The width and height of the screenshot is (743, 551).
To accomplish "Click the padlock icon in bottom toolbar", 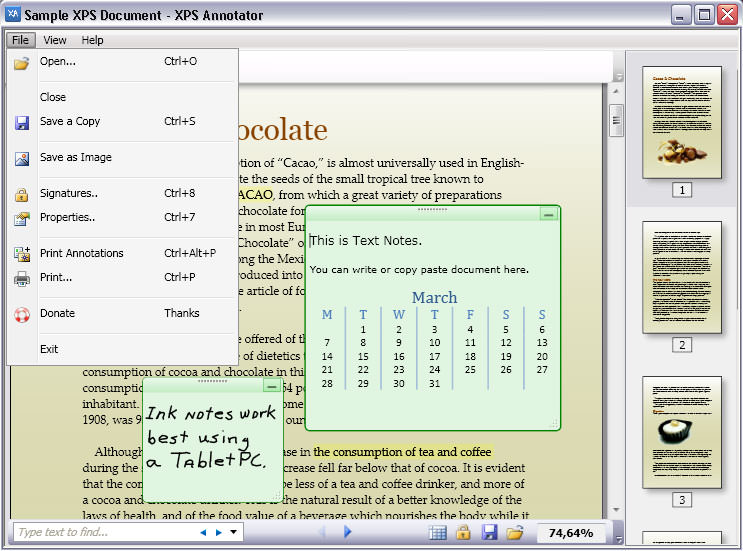I will click(x=463, y=533).
